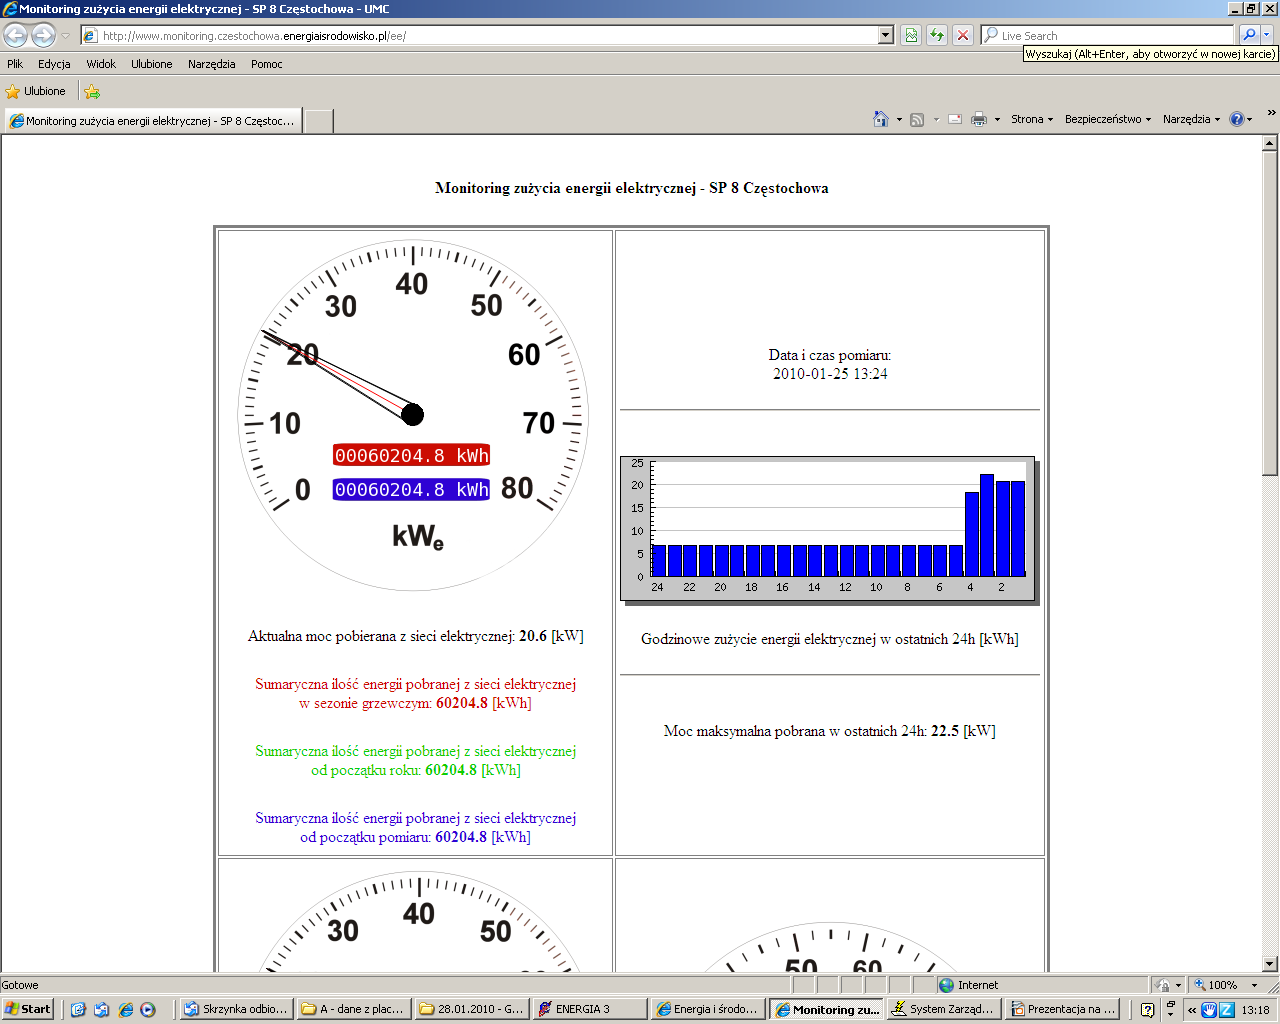Click the blue Z tray icon
1280x1024 pixels.
(1226, 1010)
